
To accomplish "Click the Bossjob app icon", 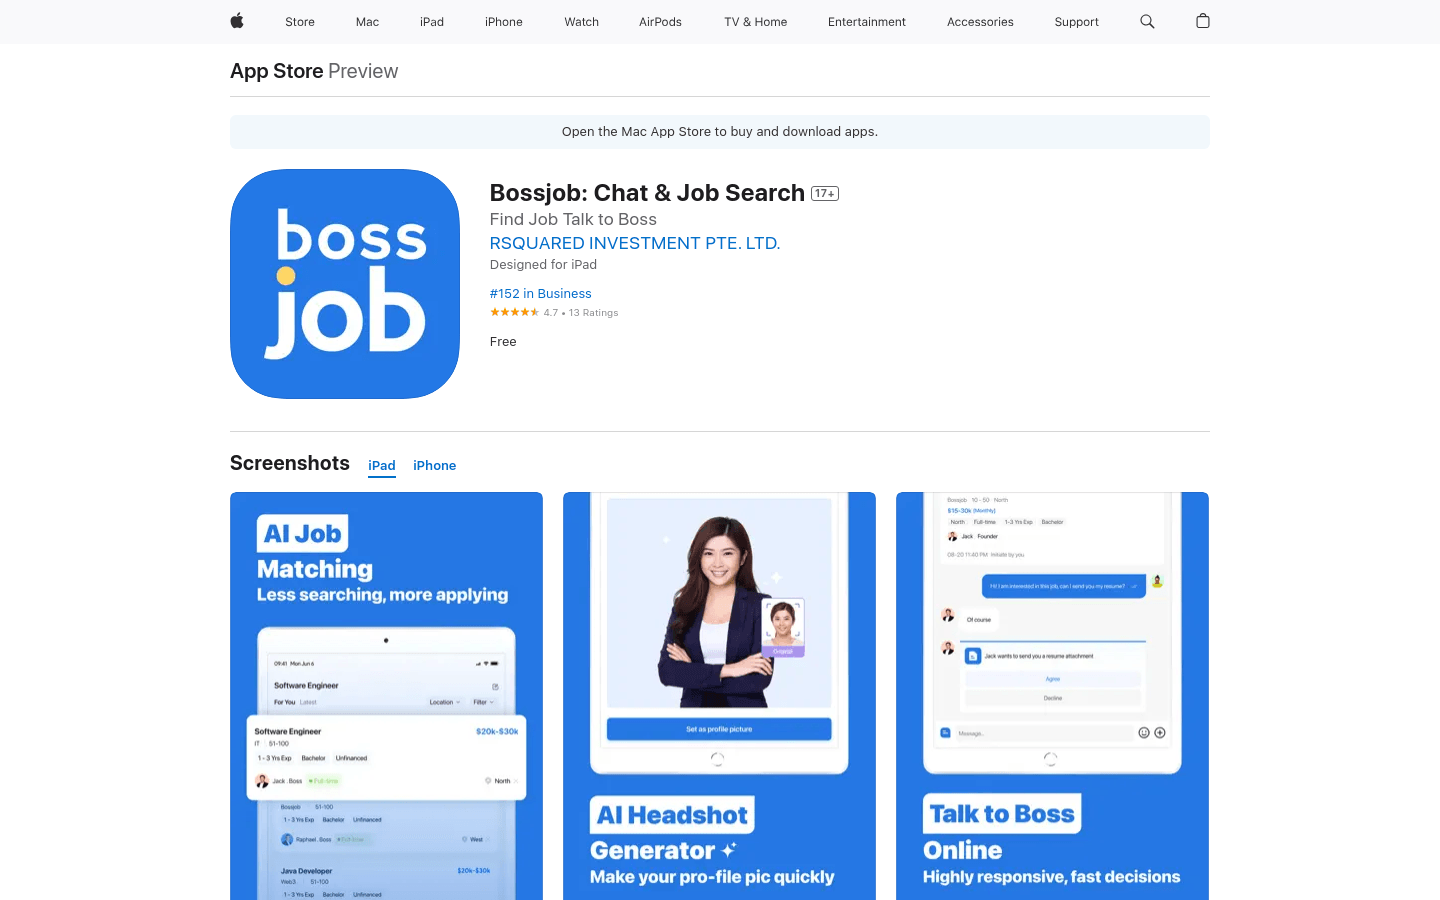I will pyautogui.click(x=345, y=284).
